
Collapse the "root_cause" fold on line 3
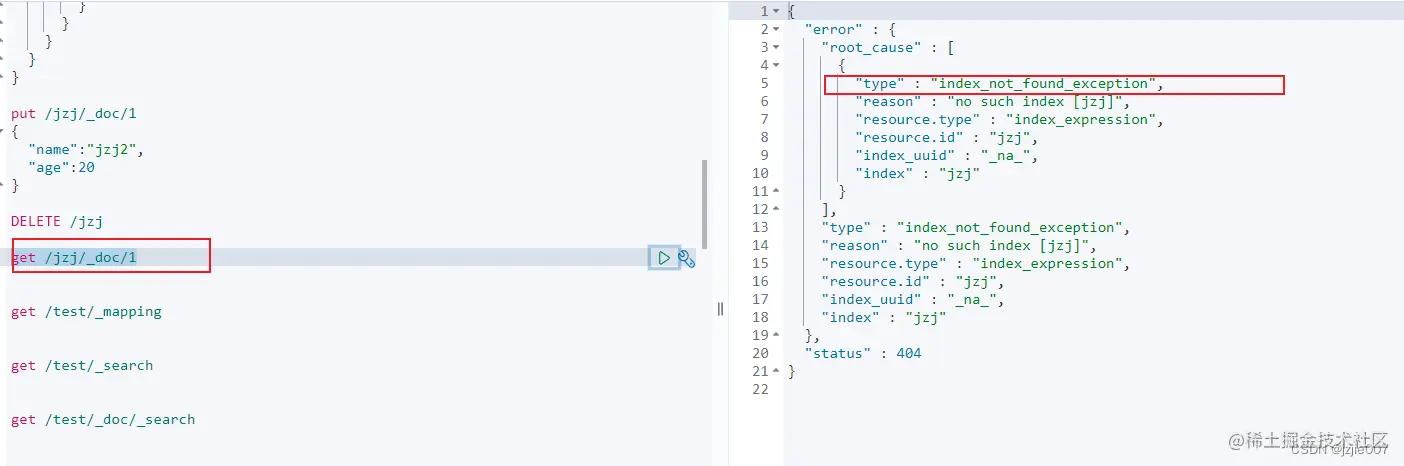pos(777,47)
